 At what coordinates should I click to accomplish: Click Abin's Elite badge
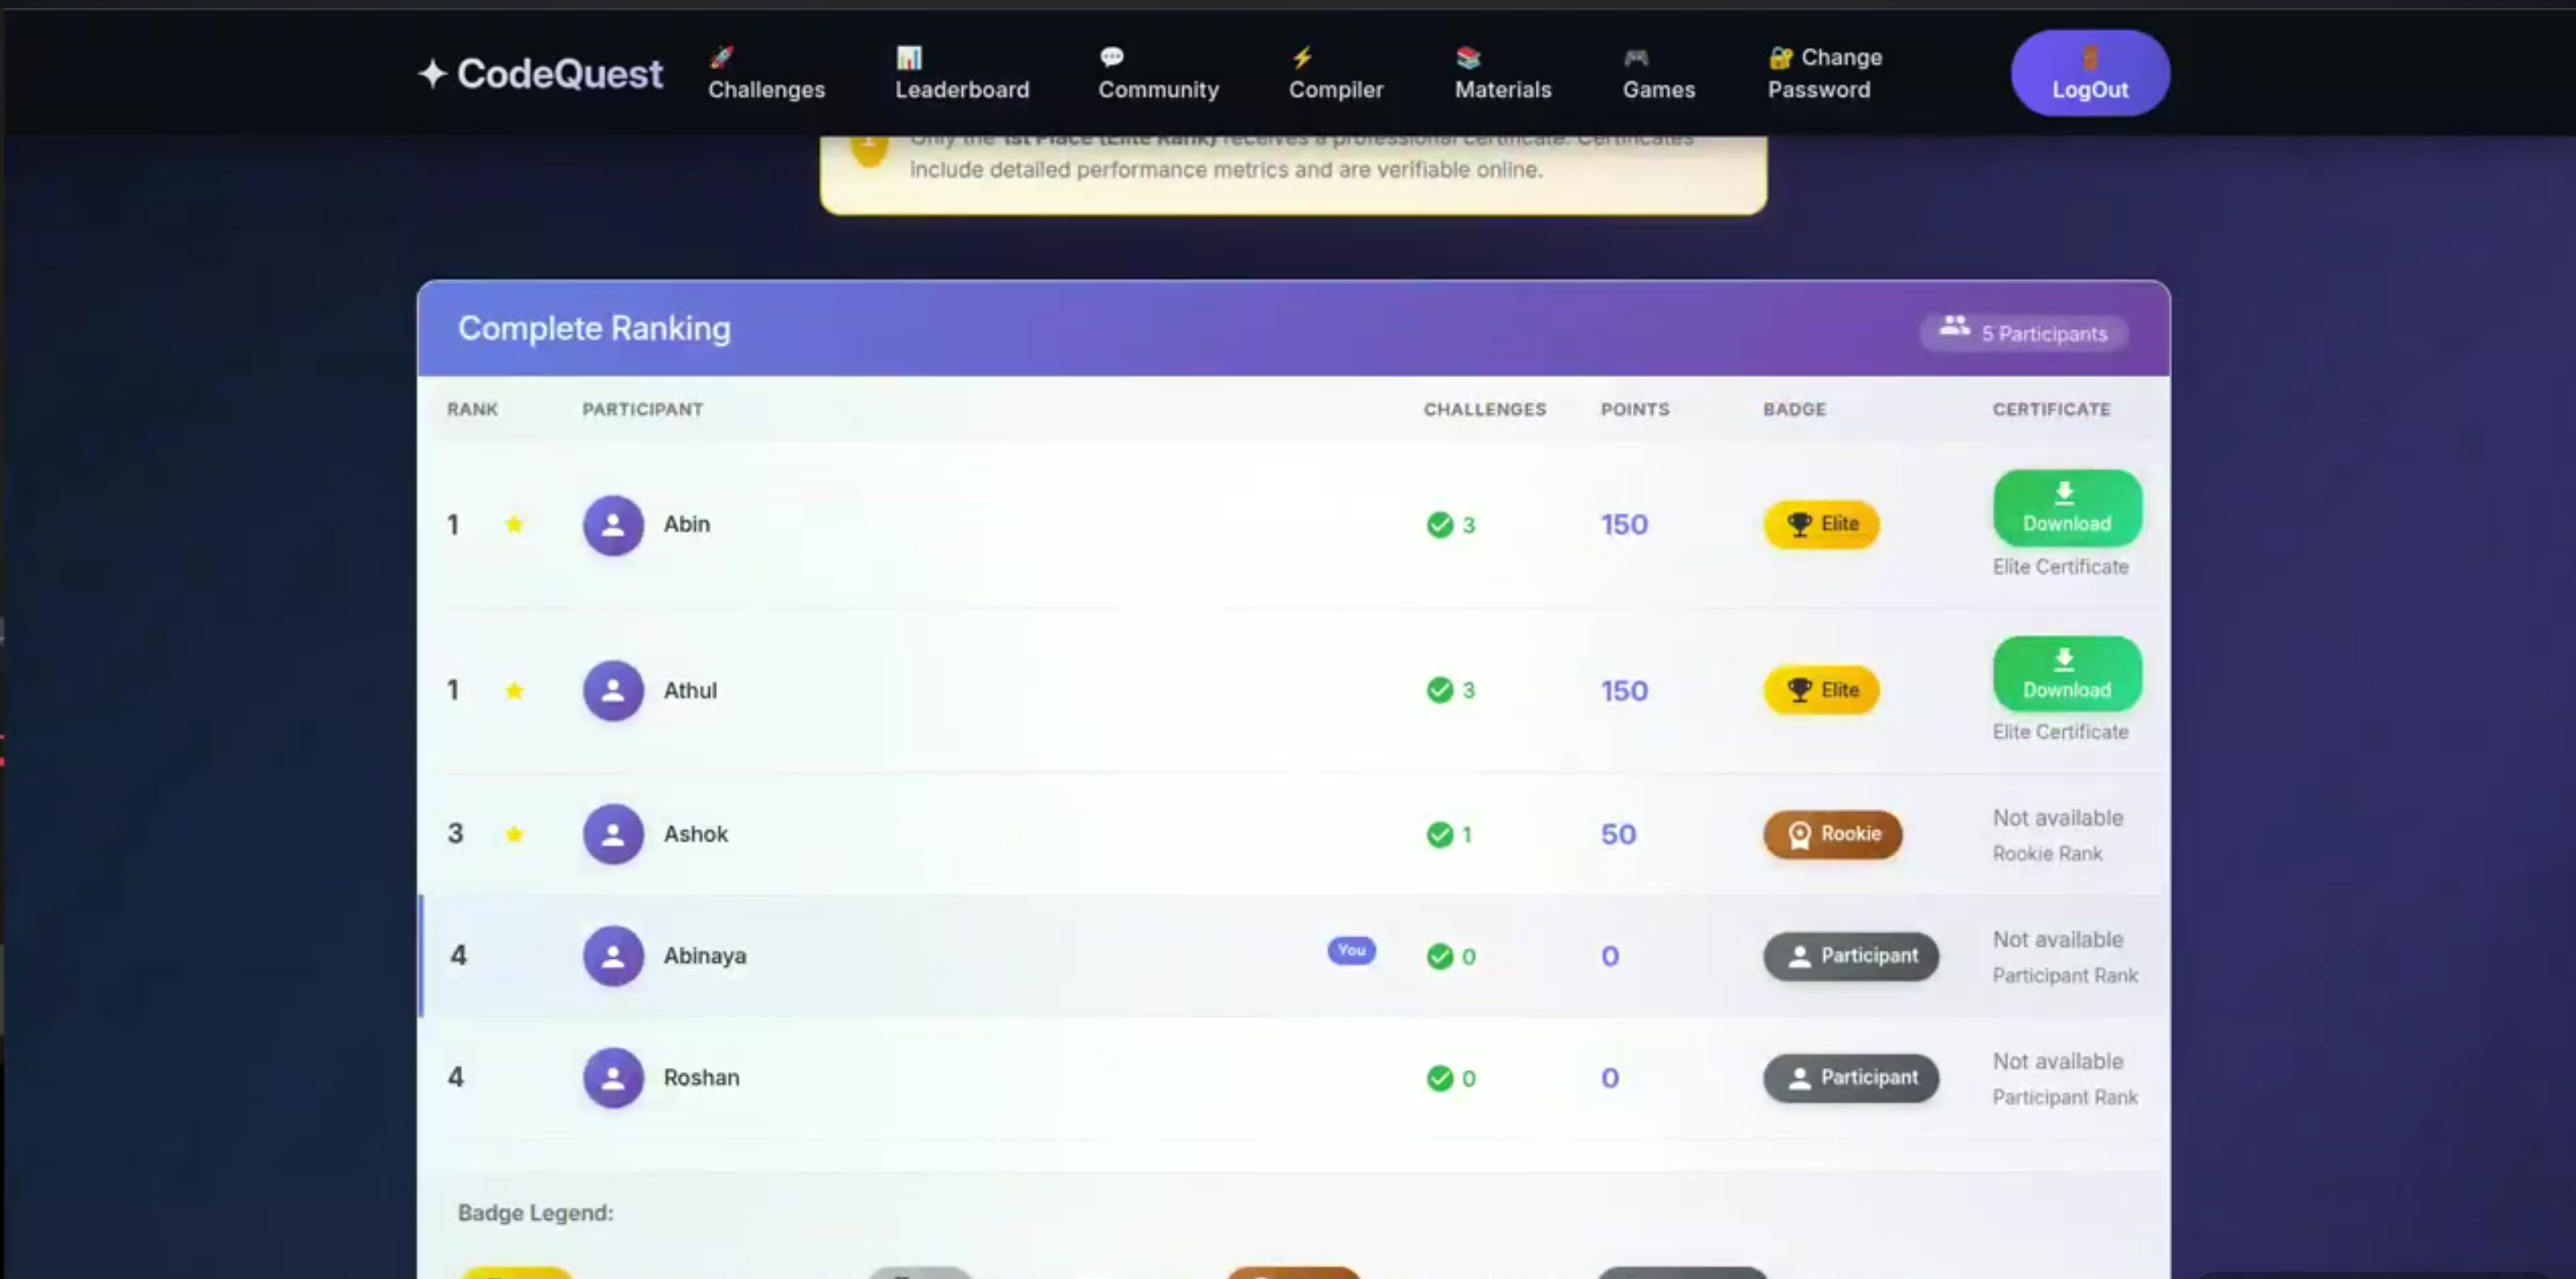(1821, 524)
